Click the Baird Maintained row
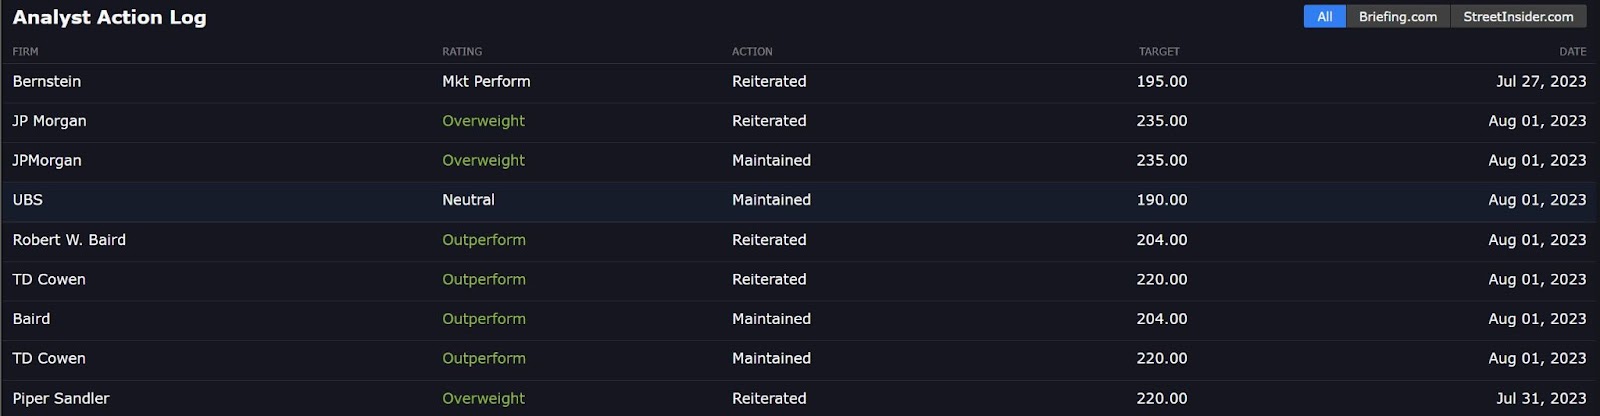 point(800,319)
